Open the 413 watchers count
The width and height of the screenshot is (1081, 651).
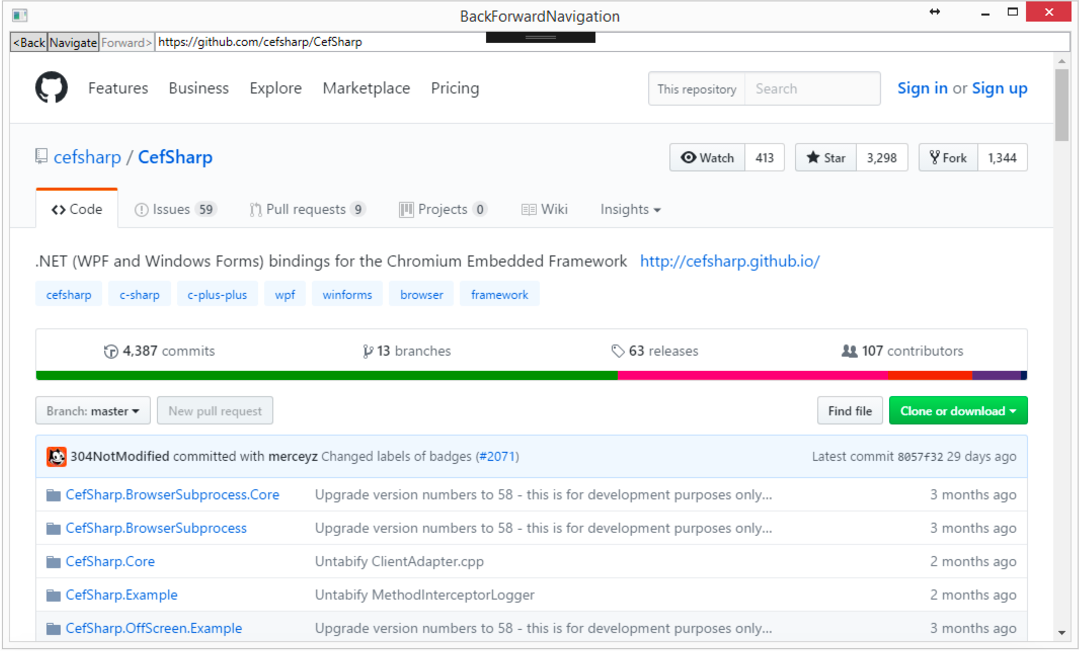pos(765,158)
